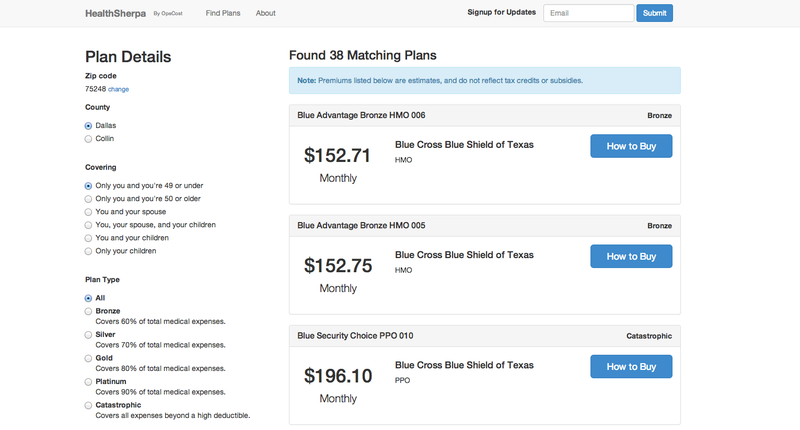Click 'Covers all expenses beyond a high deductible' text
Viewport: 800px width, 430px height.
coord(173,415)
